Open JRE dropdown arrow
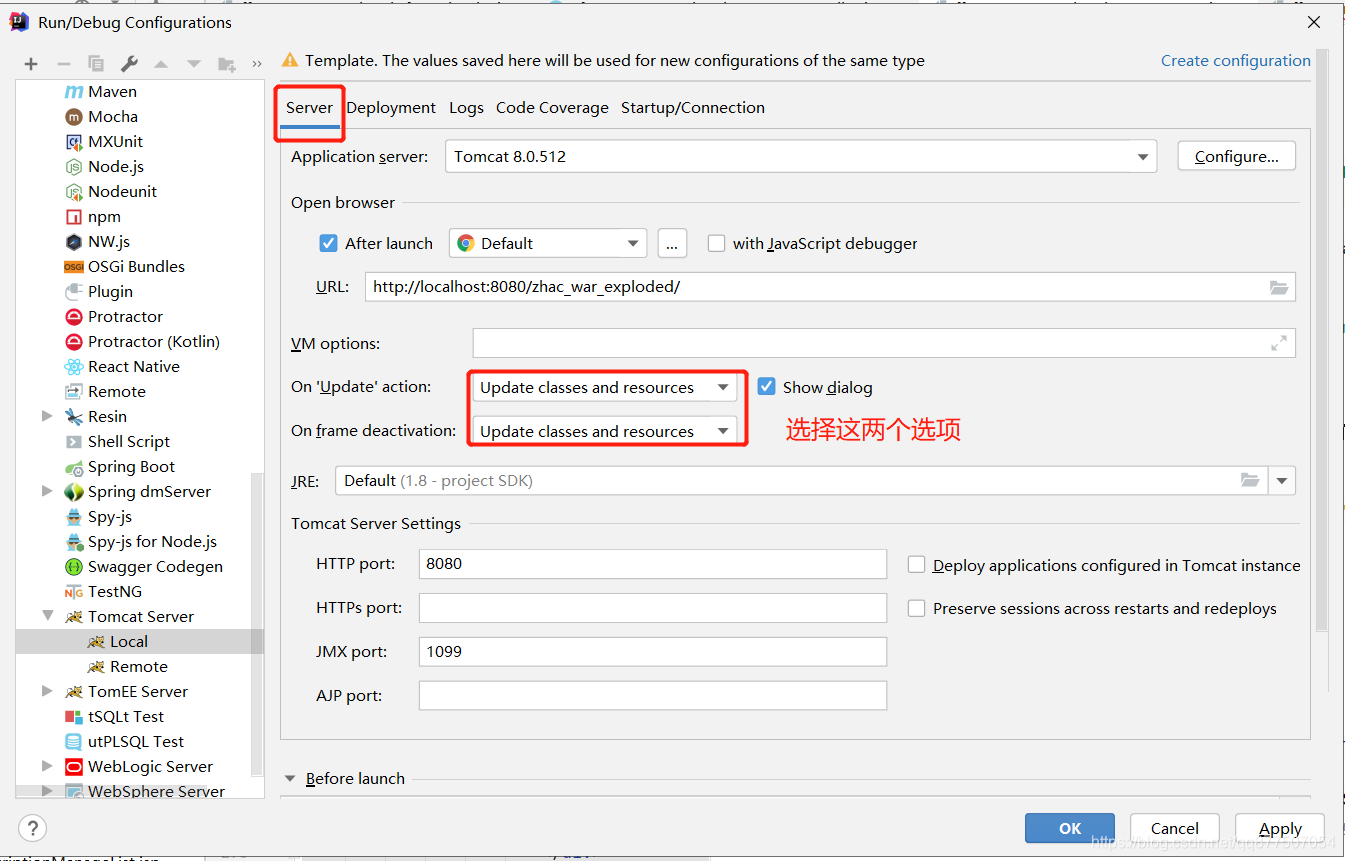The height and width of the screenshot is (861, 1345). coord(1282,481)
